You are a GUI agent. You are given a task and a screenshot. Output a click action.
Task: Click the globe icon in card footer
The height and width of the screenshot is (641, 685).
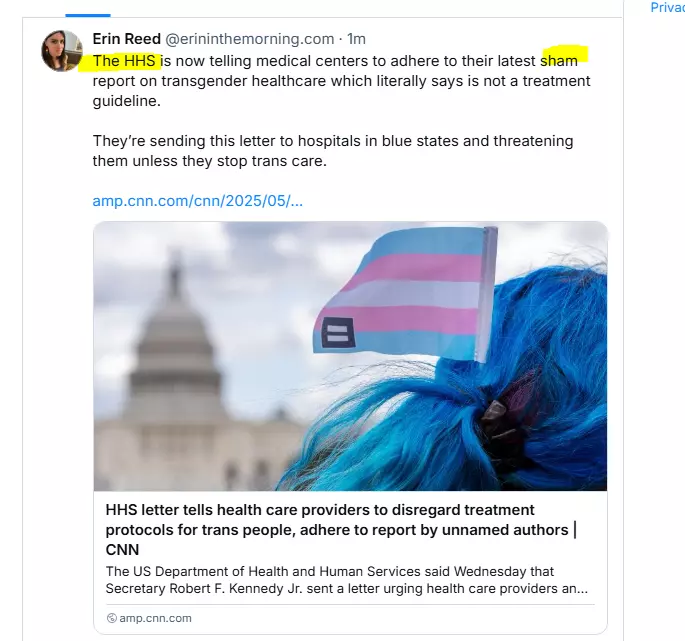click(112, 618)
